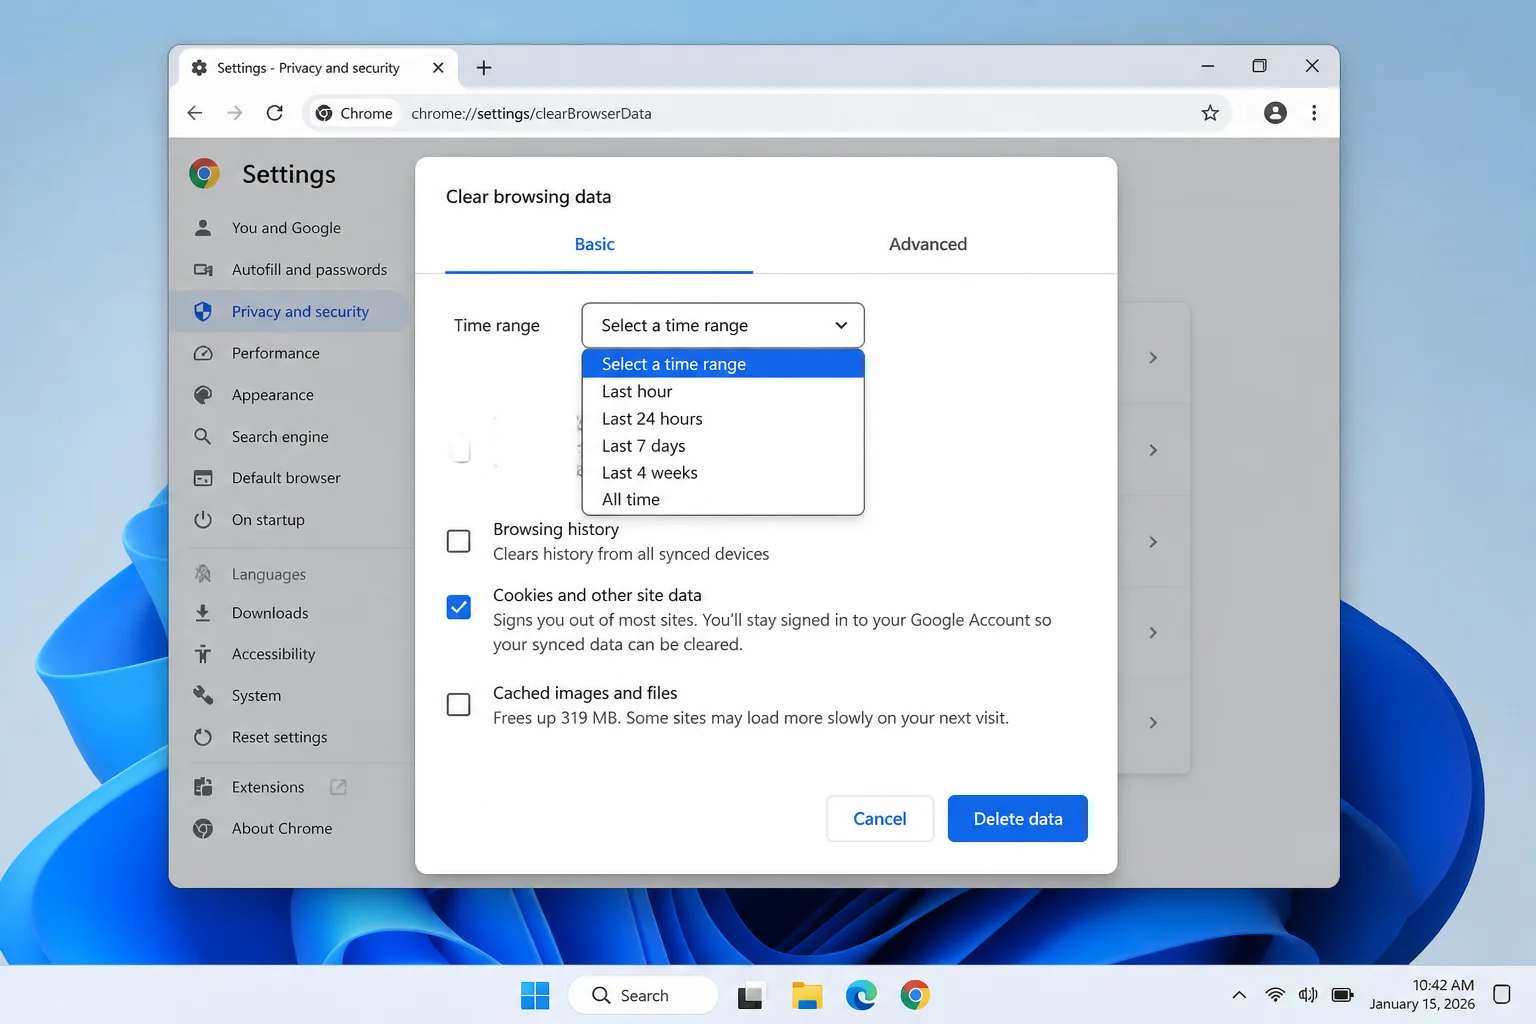Select 'Last 7 days' time range
The height and width of the screenshot is (1024, 1536).
pyautogui.click(x=723, y=446)
